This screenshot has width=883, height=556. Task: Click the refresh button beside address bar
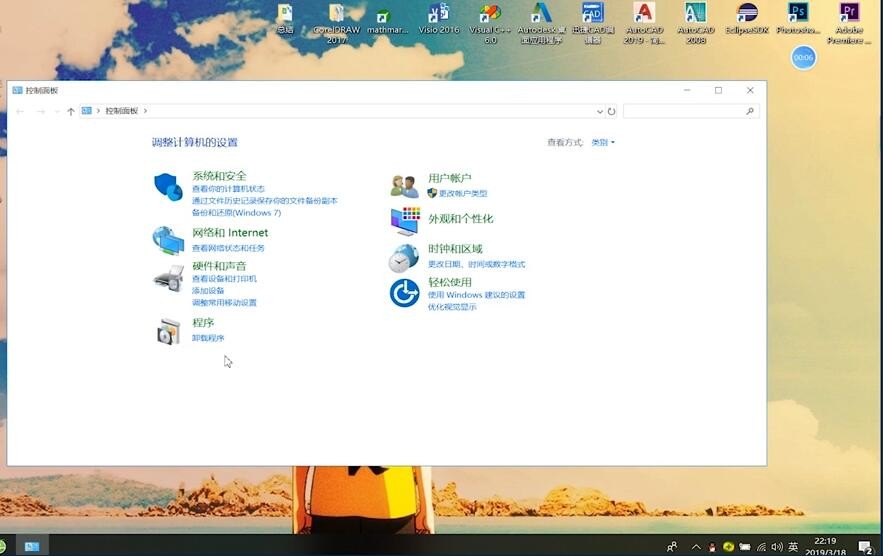(611, 111)
